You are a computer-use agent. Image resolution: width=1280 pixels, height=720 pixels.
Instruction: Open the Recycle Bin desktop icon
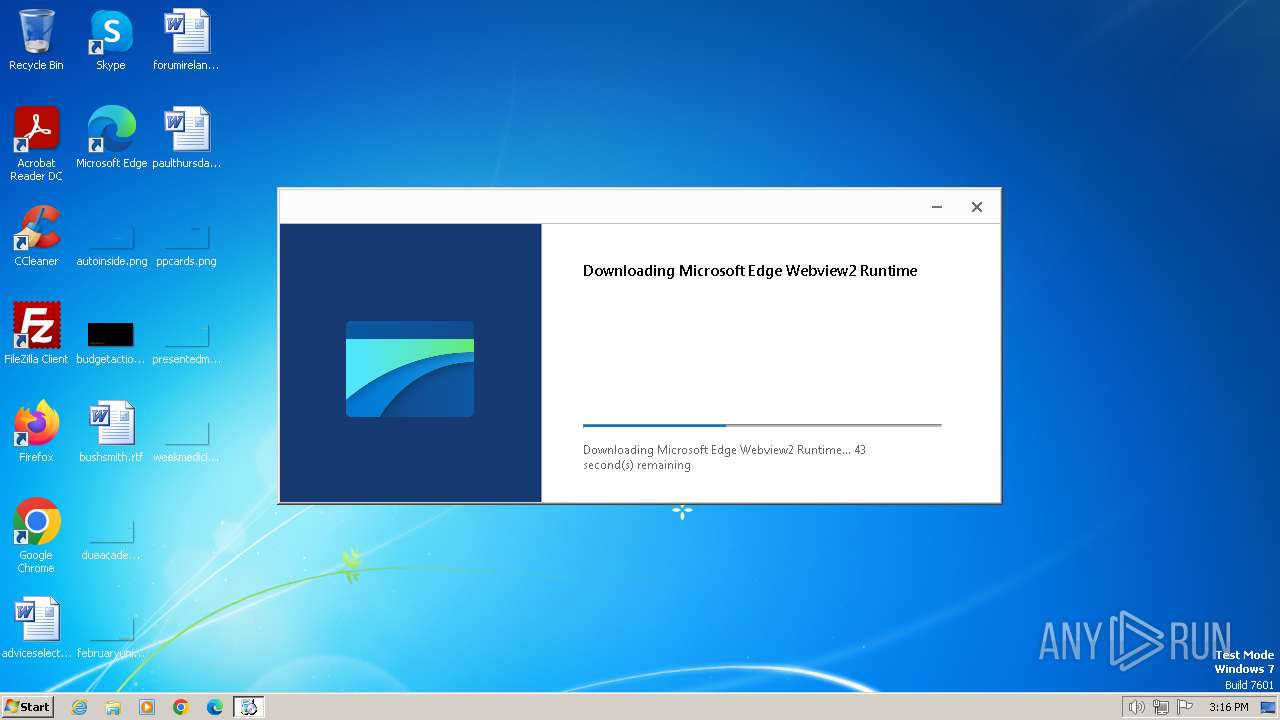(36, 40)
